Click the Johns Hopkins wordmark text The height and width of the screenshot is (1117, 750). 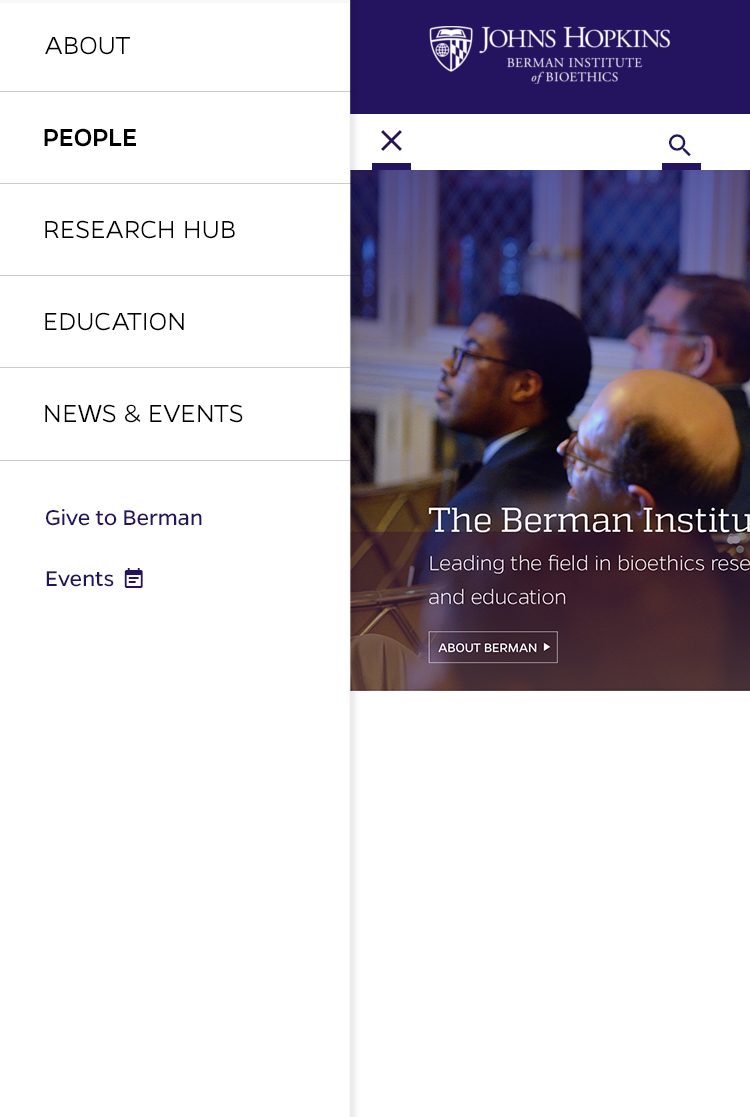(575, 38)
